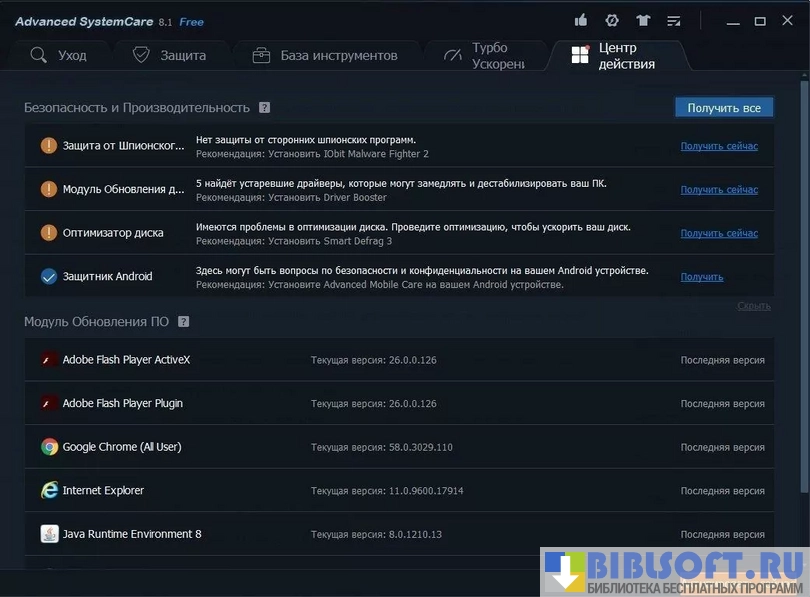Open the Защита tab
This screenshot has width=810, height=597.
tap(169, 56)
